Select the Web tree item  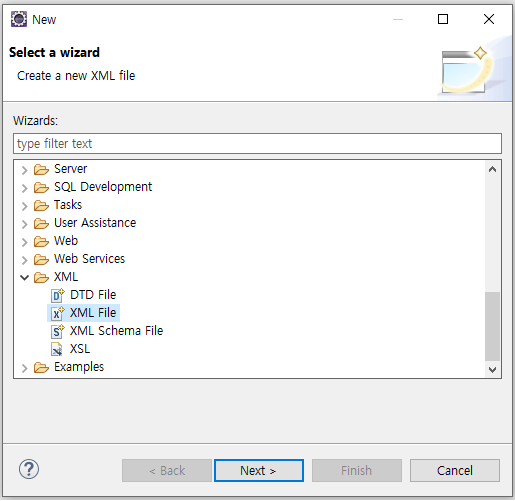point(66,241)
